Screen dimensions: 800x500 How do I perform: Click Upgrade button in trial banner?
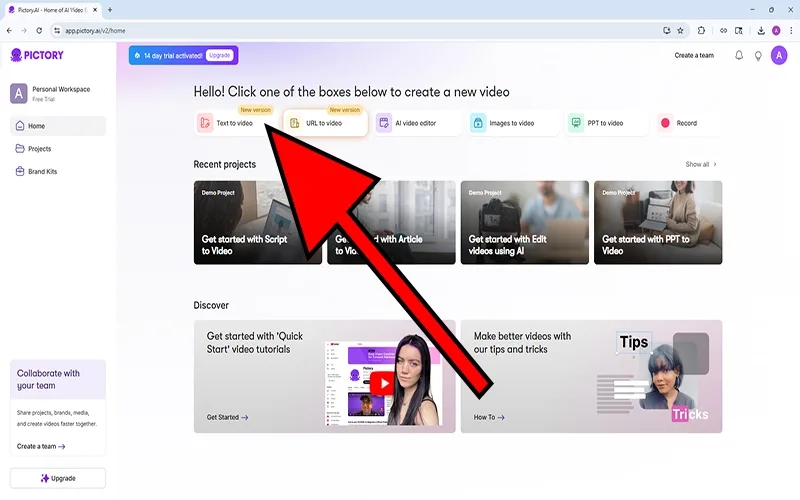[220, 55]
